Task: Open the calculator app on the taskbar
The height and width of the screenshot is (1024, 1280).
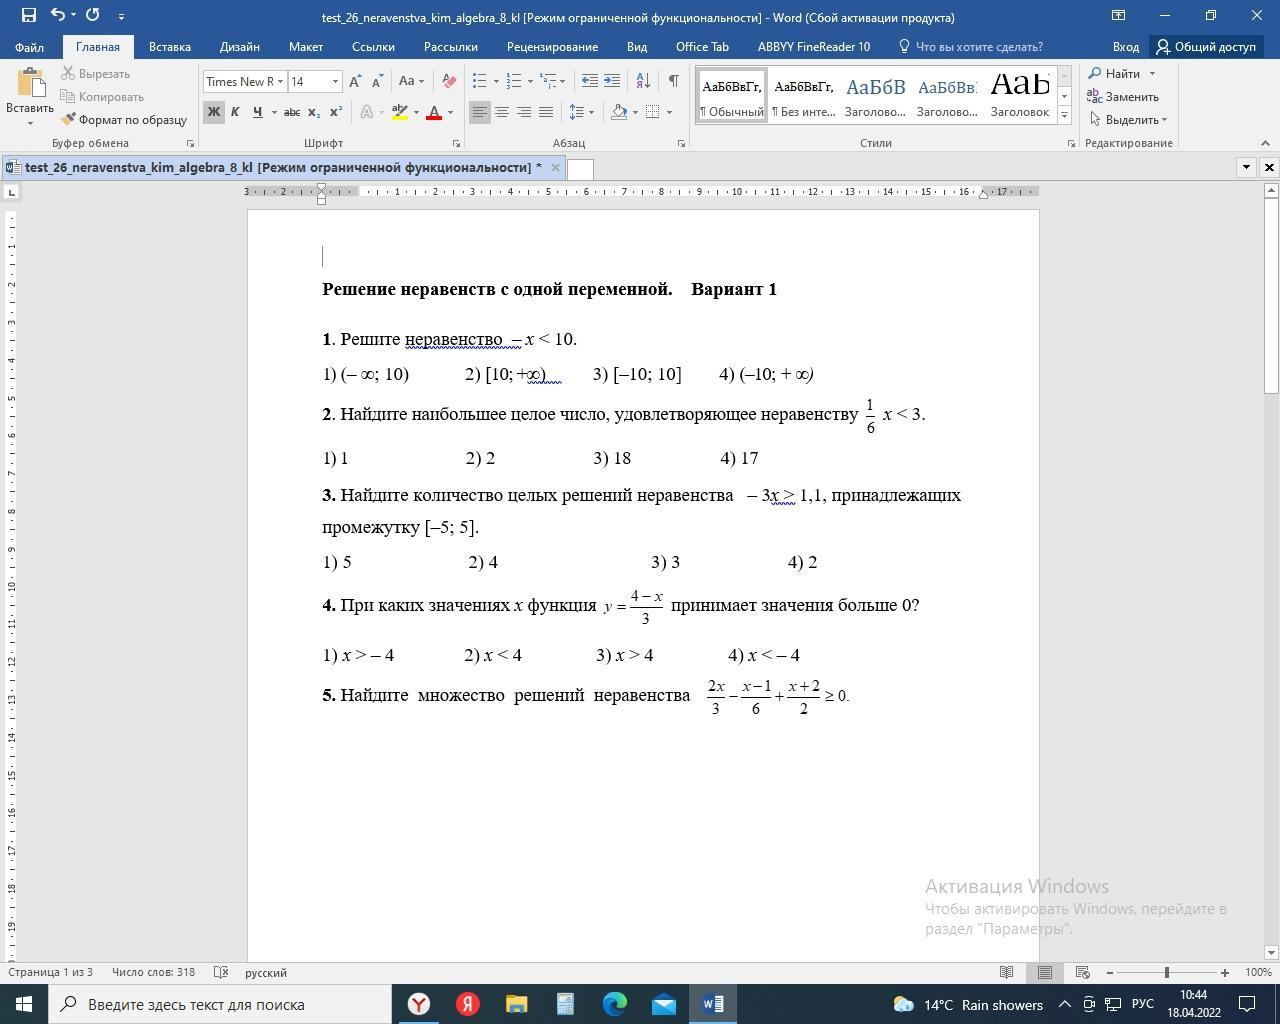Action: (x=565, y=1004)
